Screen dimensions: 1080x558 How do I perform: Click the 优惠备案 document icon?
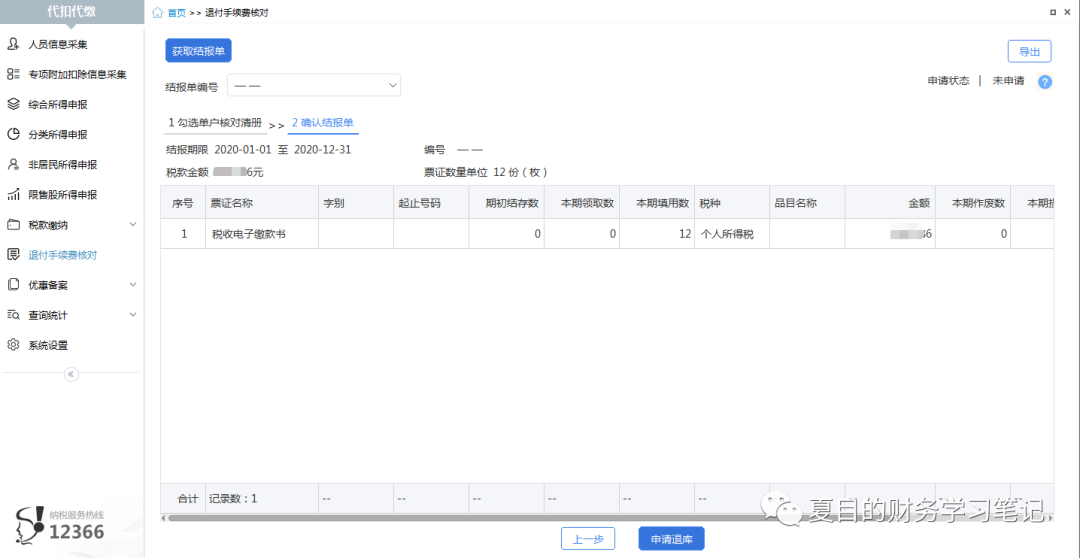coord(12,285)
